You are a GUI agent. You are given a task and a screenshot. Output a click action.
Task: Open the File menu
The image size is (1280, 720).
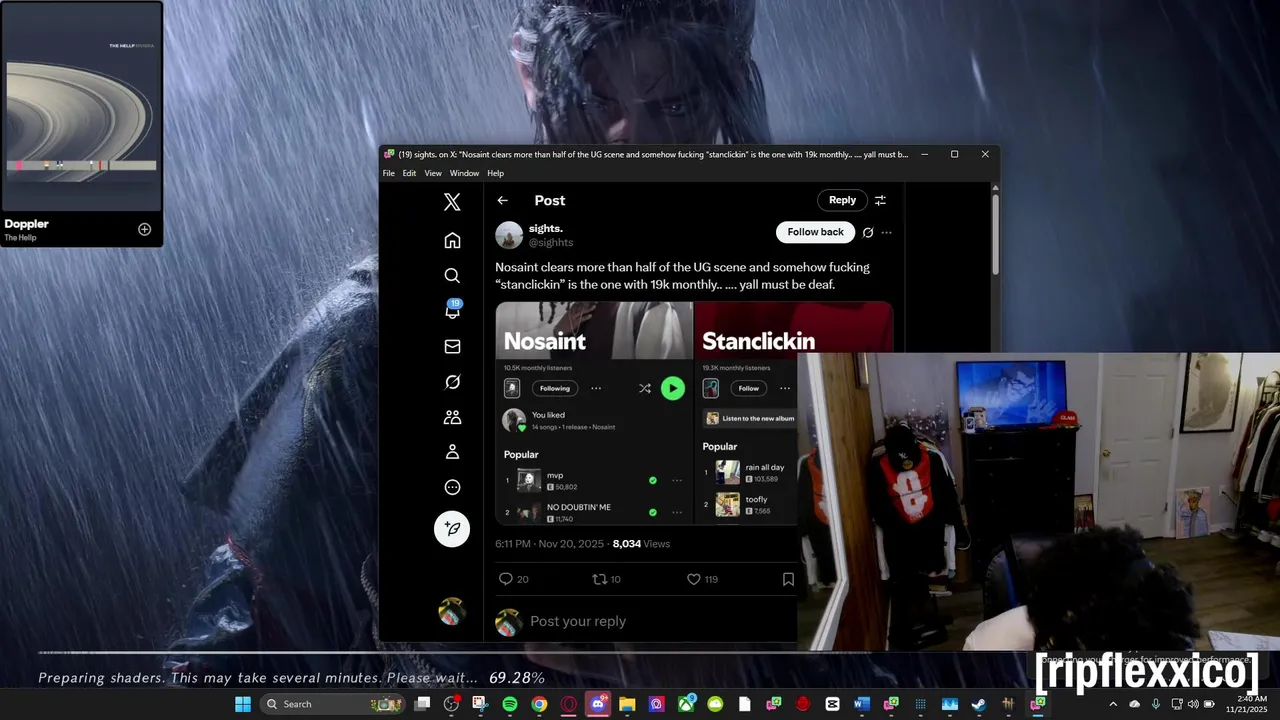(x=389, y=173)
